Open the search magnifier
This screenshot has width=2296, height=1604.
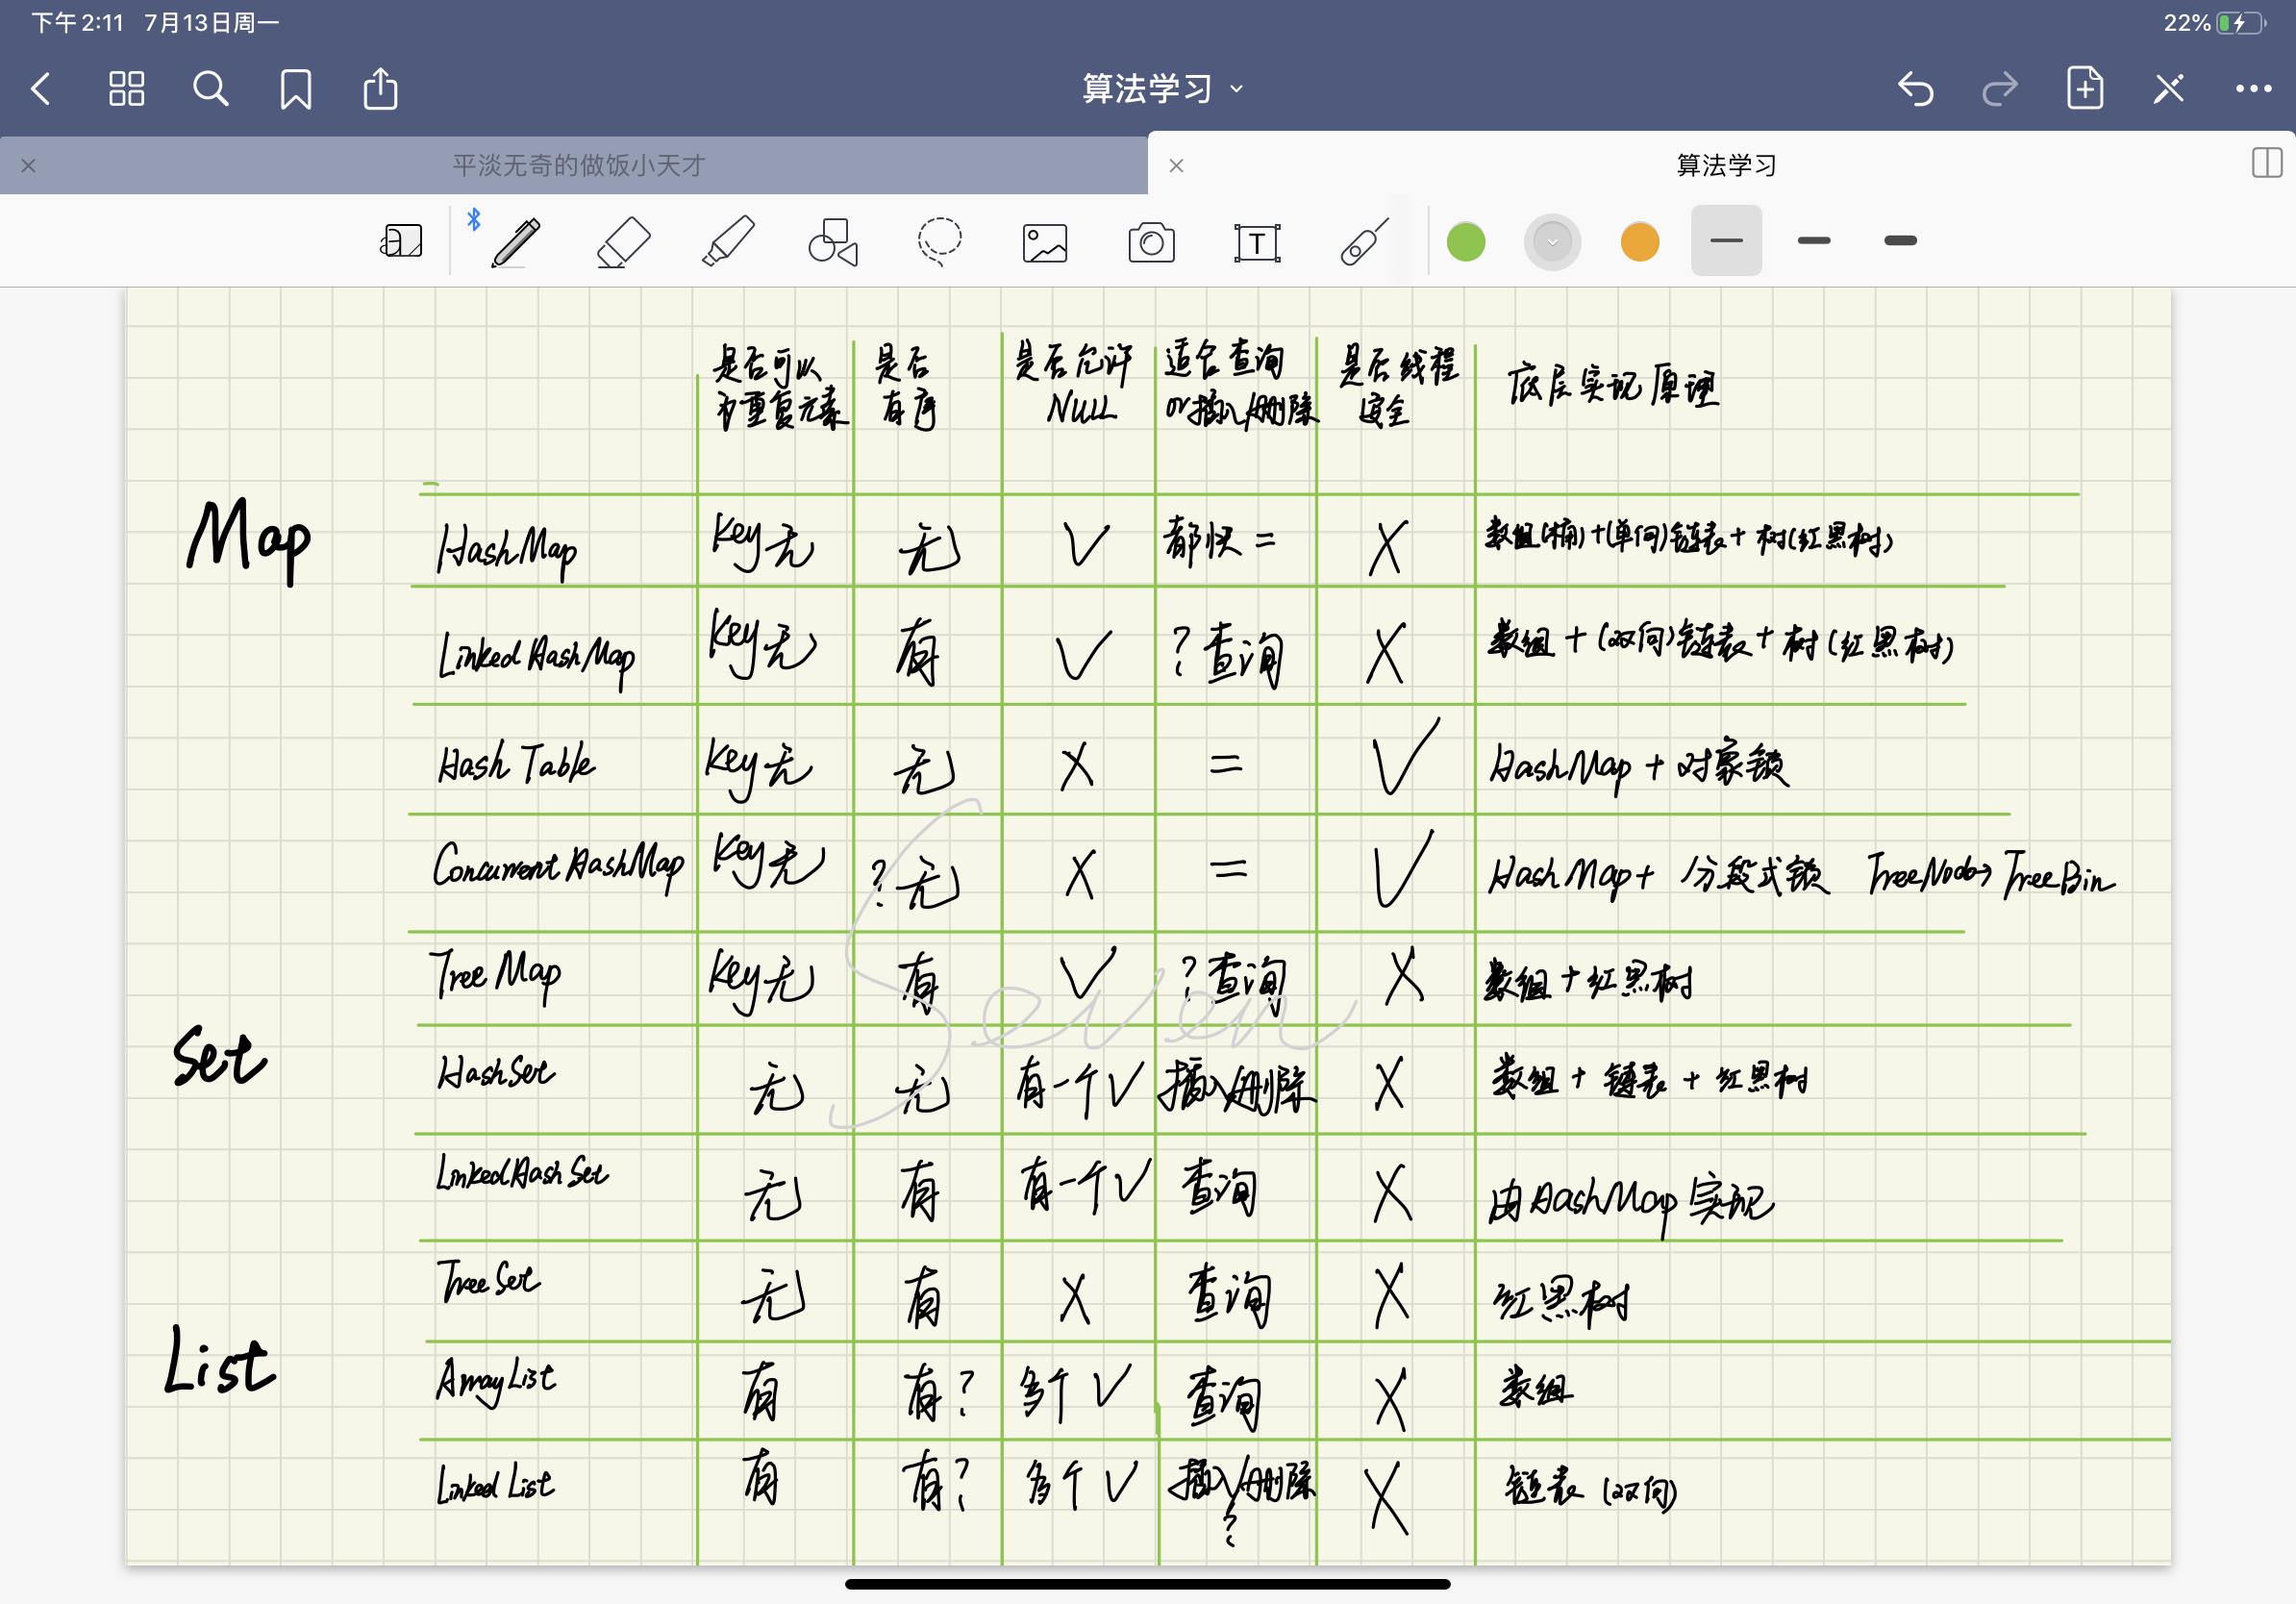[x=210, y=89]
